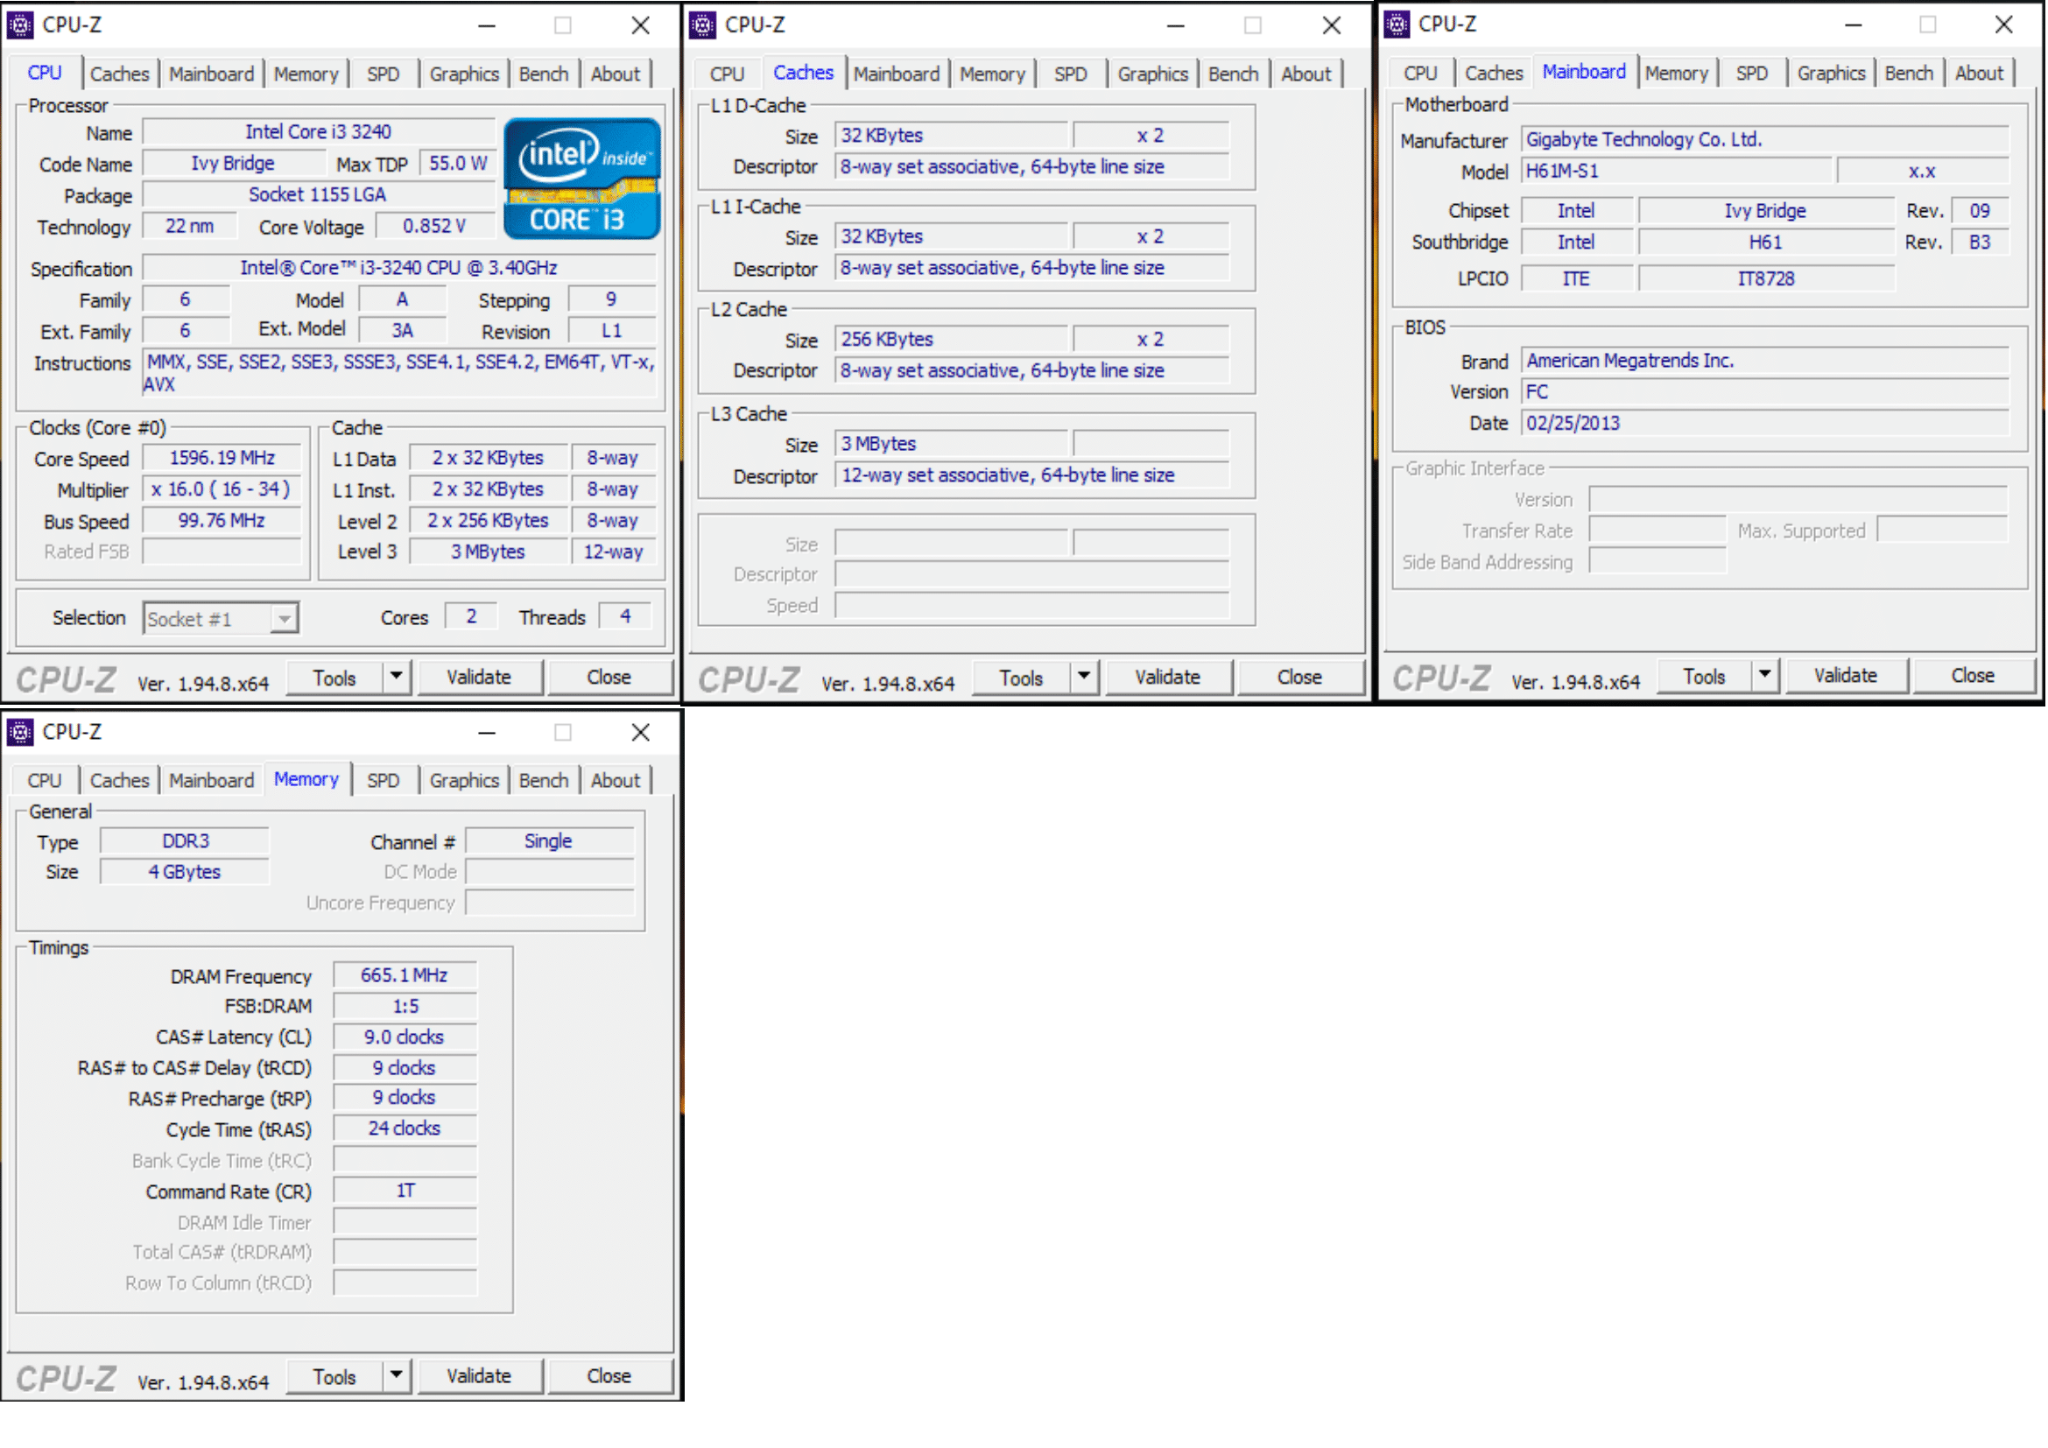Click CPU-Z app icon in Caches window title bar
The height and width of the screenshot is (1448, 2048).
tap(703, 25)
